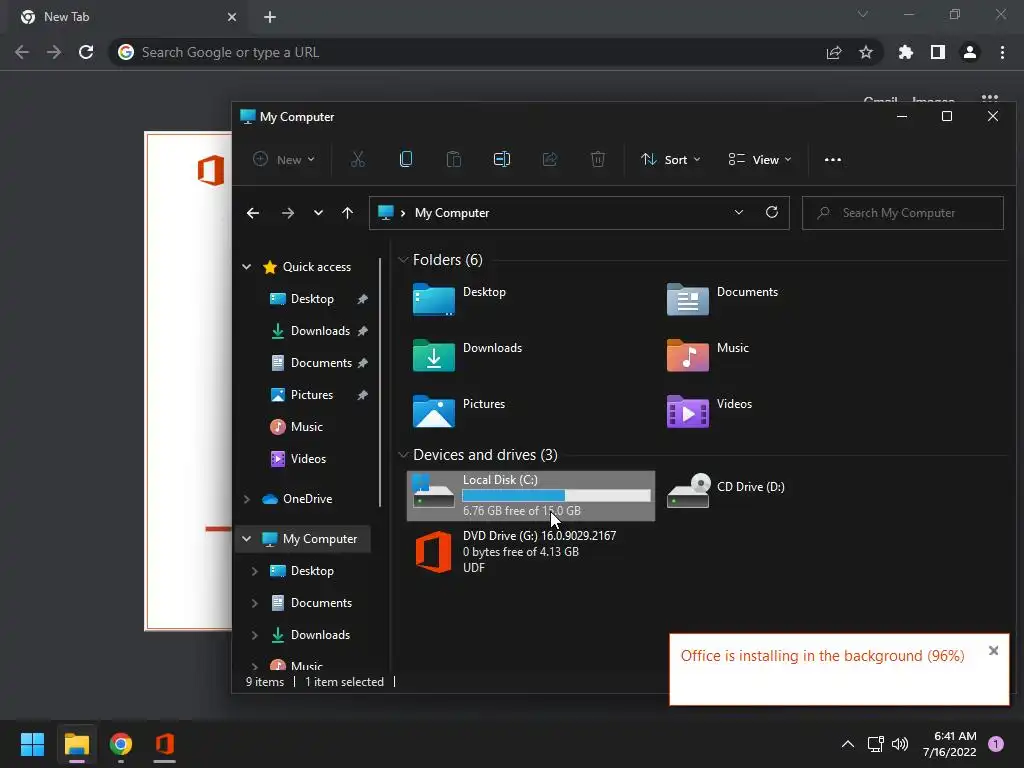1024x768 pixels.
Task: Go forward in File Explorer
Action: tap(287, 213)
